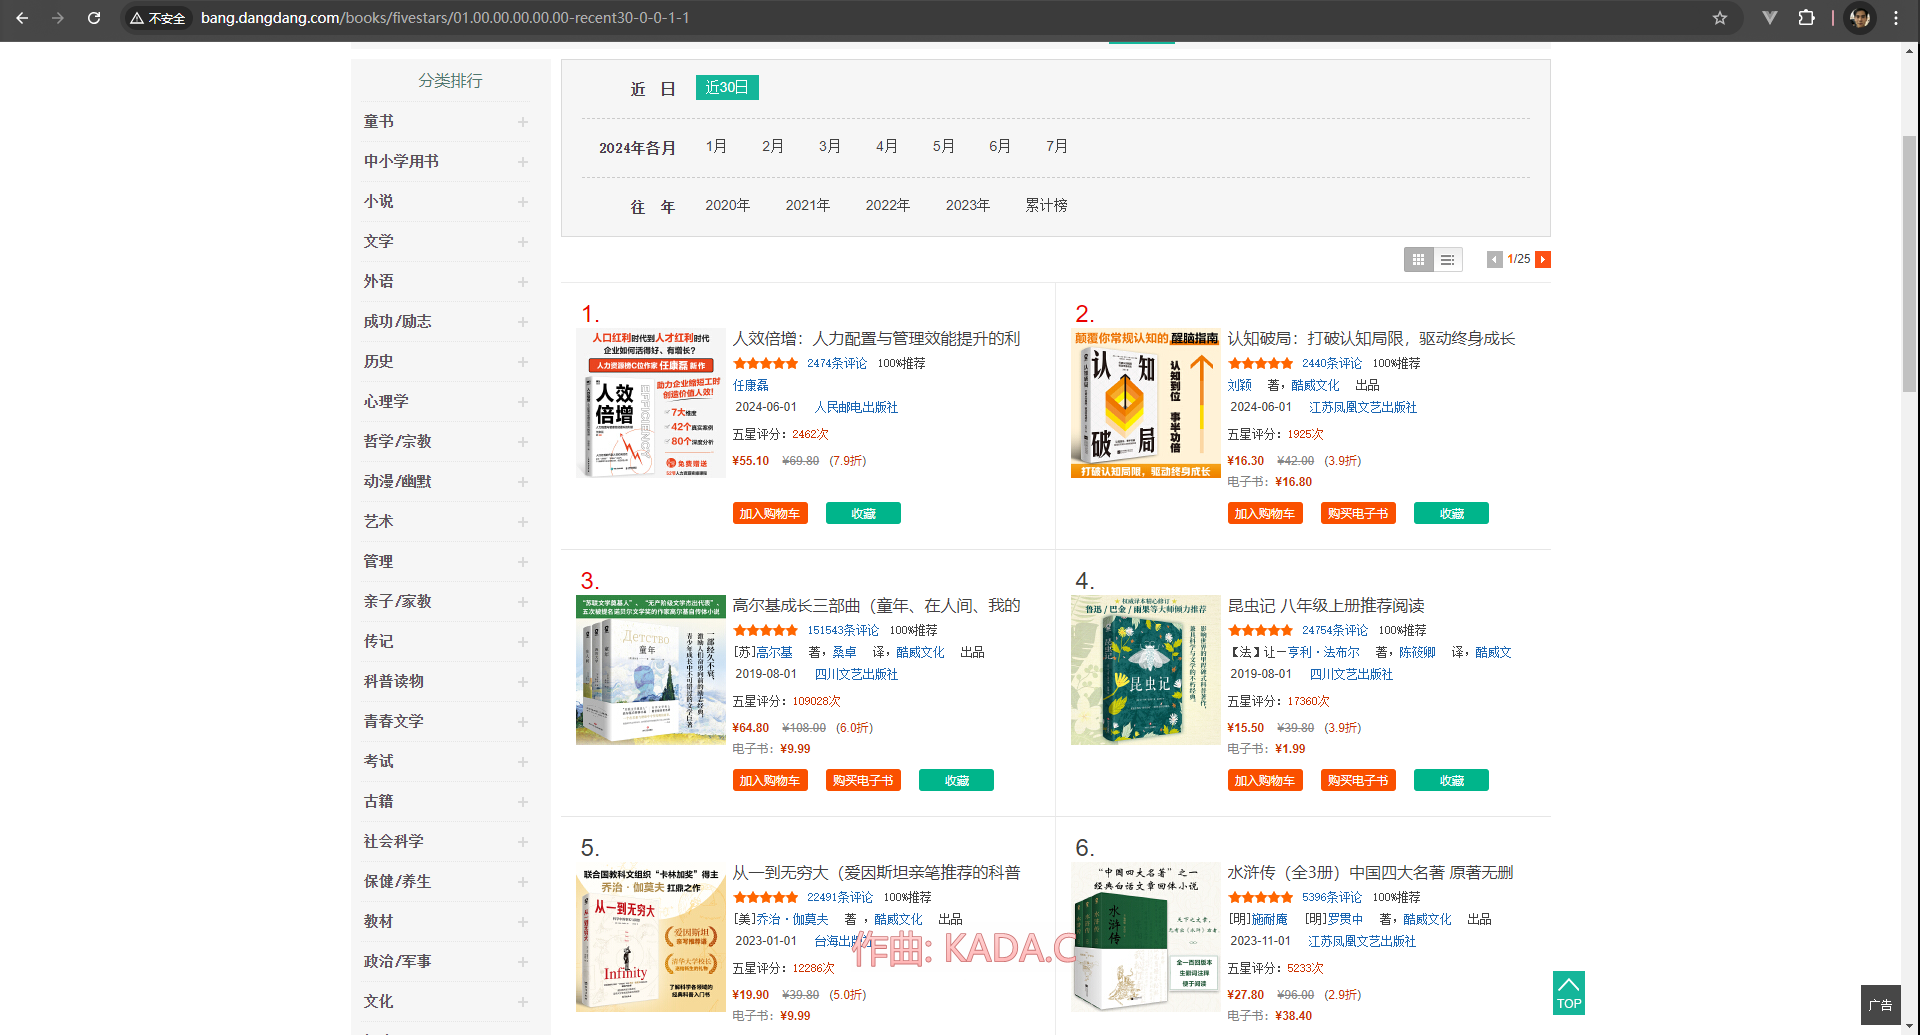Expand the 文学 category plus

[522, 242]
